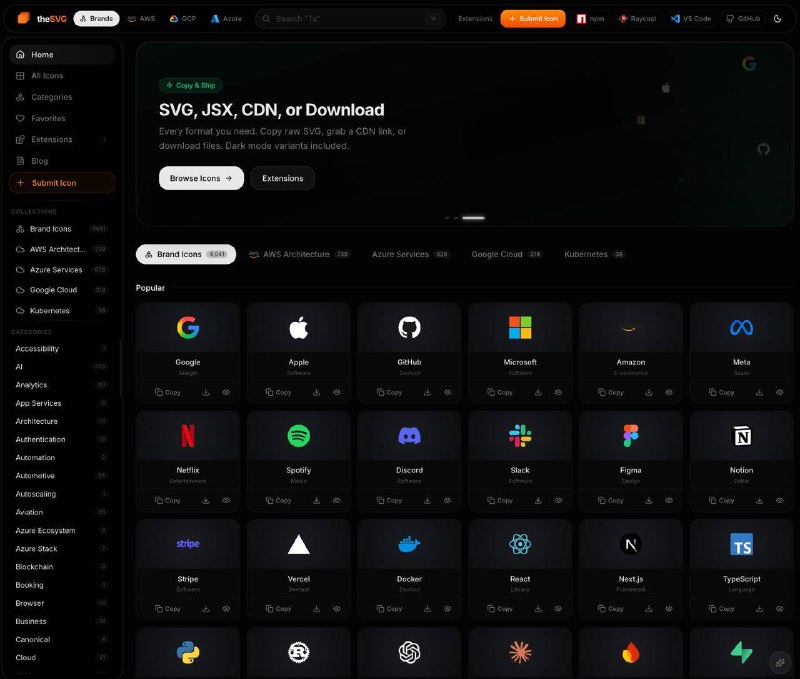Select the GCP header tab
Viewport: 800px width, 679px height.
(x=183, y=18)
